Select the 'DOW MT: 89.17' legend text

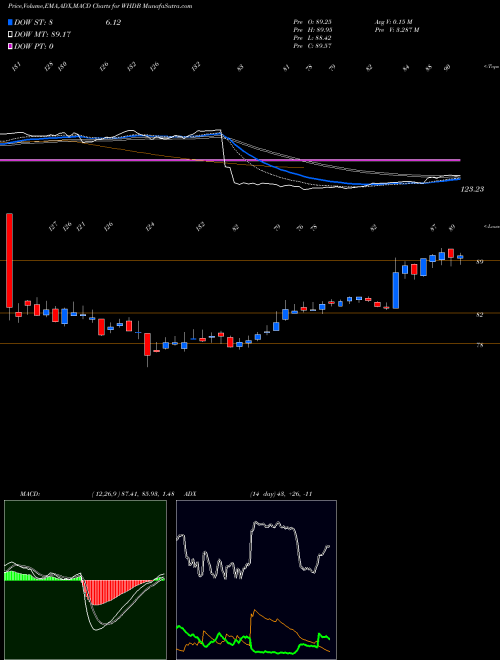click(x=42, y=35)
